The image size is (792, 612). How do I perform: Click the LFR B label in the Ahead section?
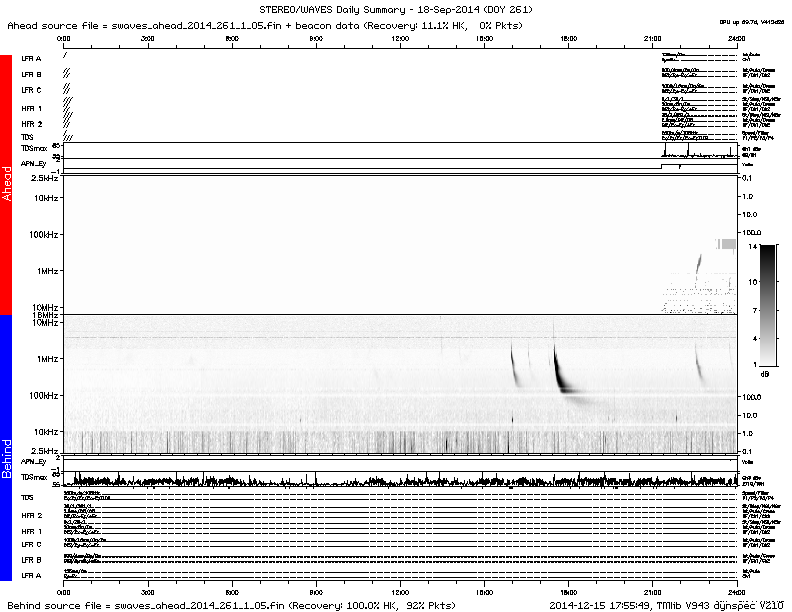pos(31,74)
